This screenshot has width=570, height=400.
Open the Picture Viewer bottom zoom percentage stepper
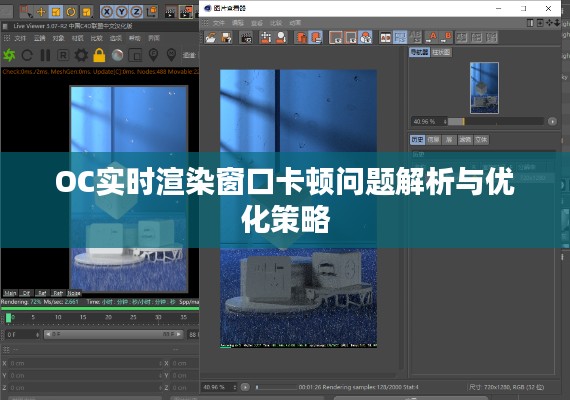(234, 387)
